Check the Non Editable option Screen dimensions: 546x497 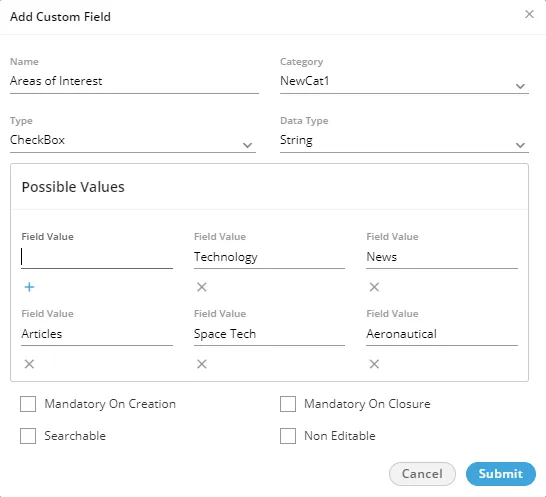(x=288, y=436)
